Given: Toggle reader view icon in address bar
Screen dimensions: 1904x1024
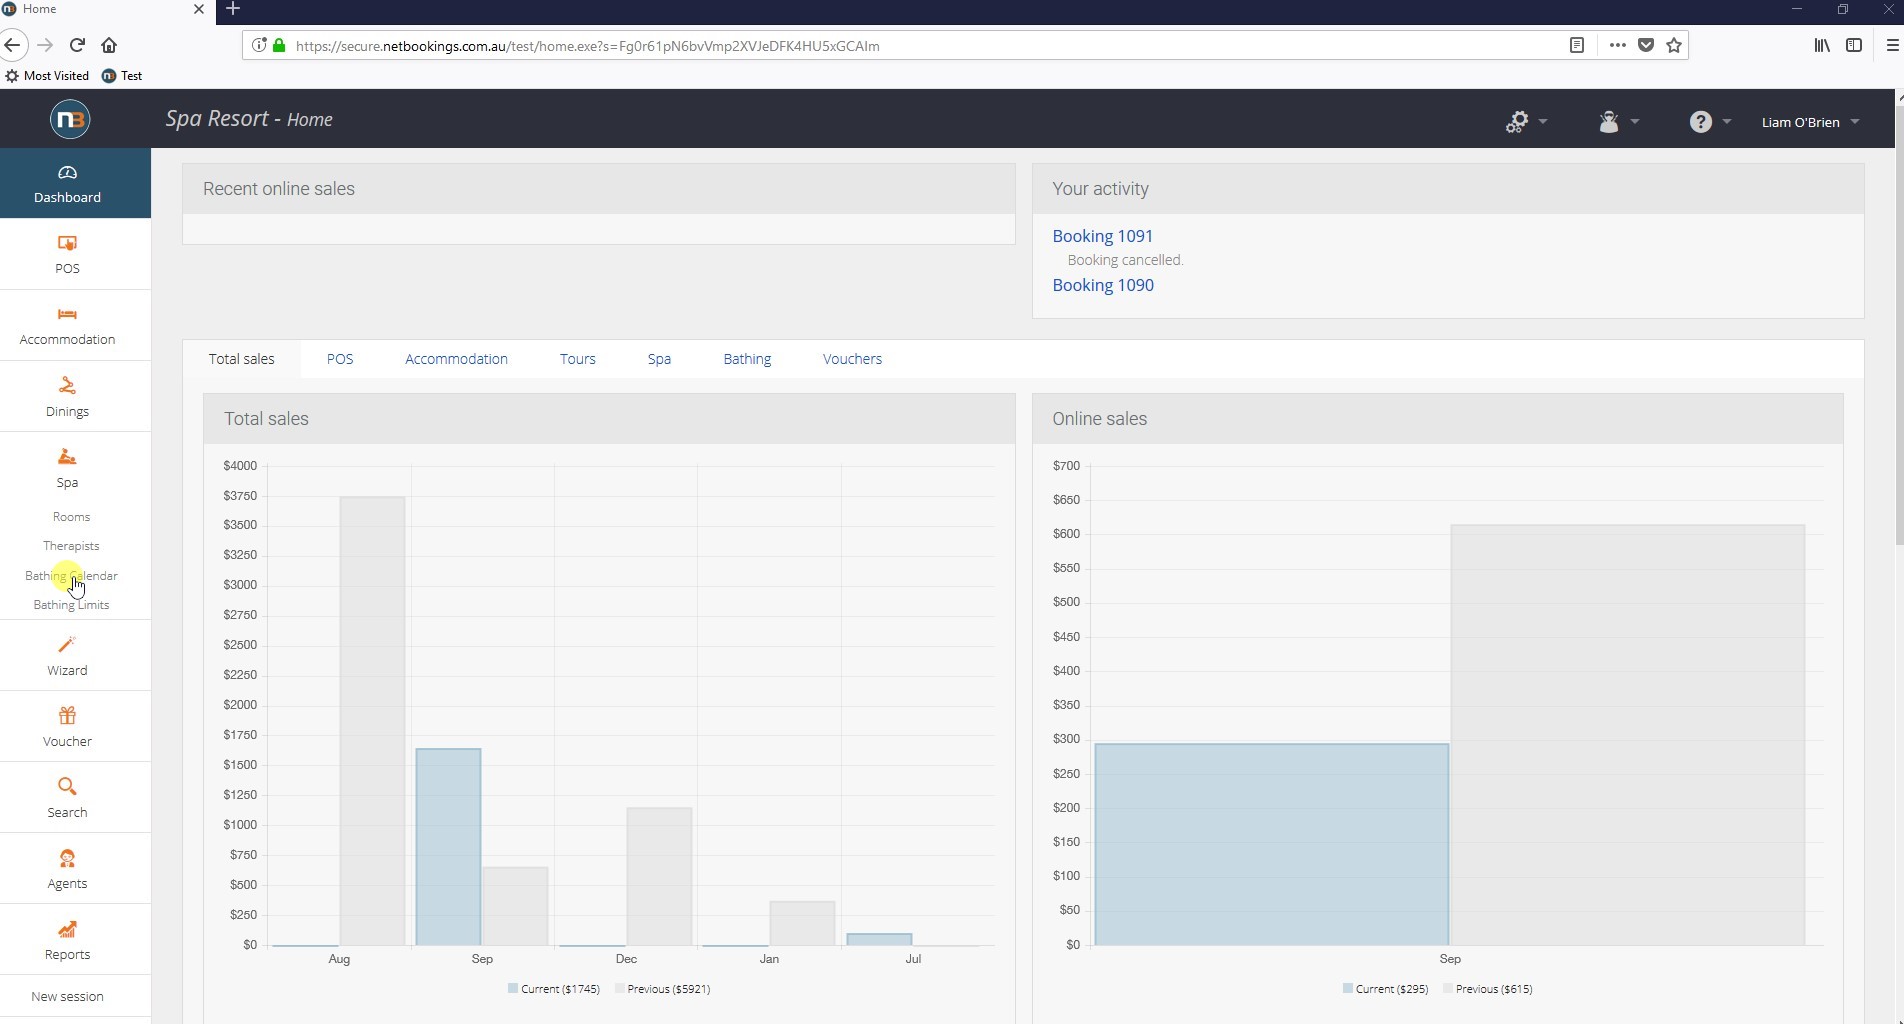Looking at the screenshot, I should (x=1577, y=45).
